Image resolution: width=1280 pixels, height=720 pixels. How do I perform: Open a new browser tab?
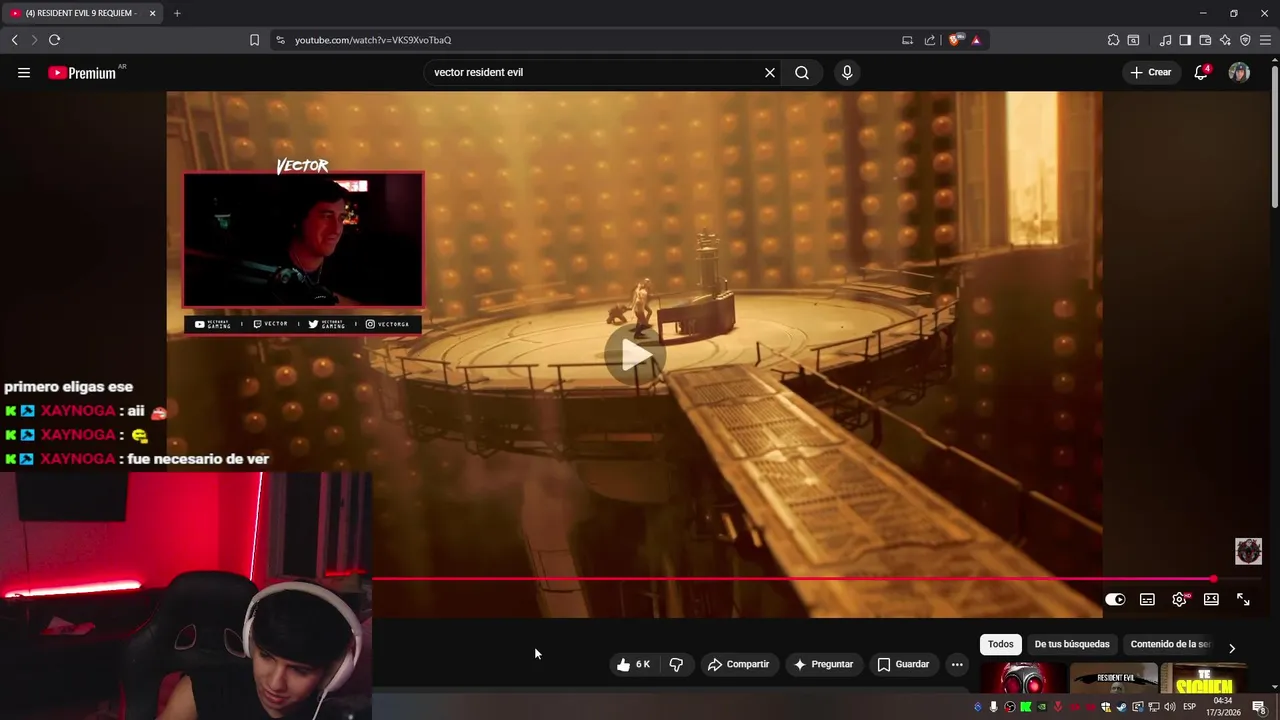point(177,13)
